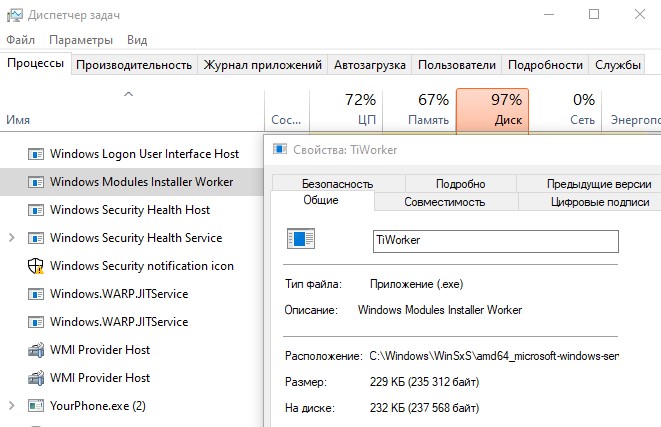Select Windows Modules Installer Worker row

click(132, 182)
